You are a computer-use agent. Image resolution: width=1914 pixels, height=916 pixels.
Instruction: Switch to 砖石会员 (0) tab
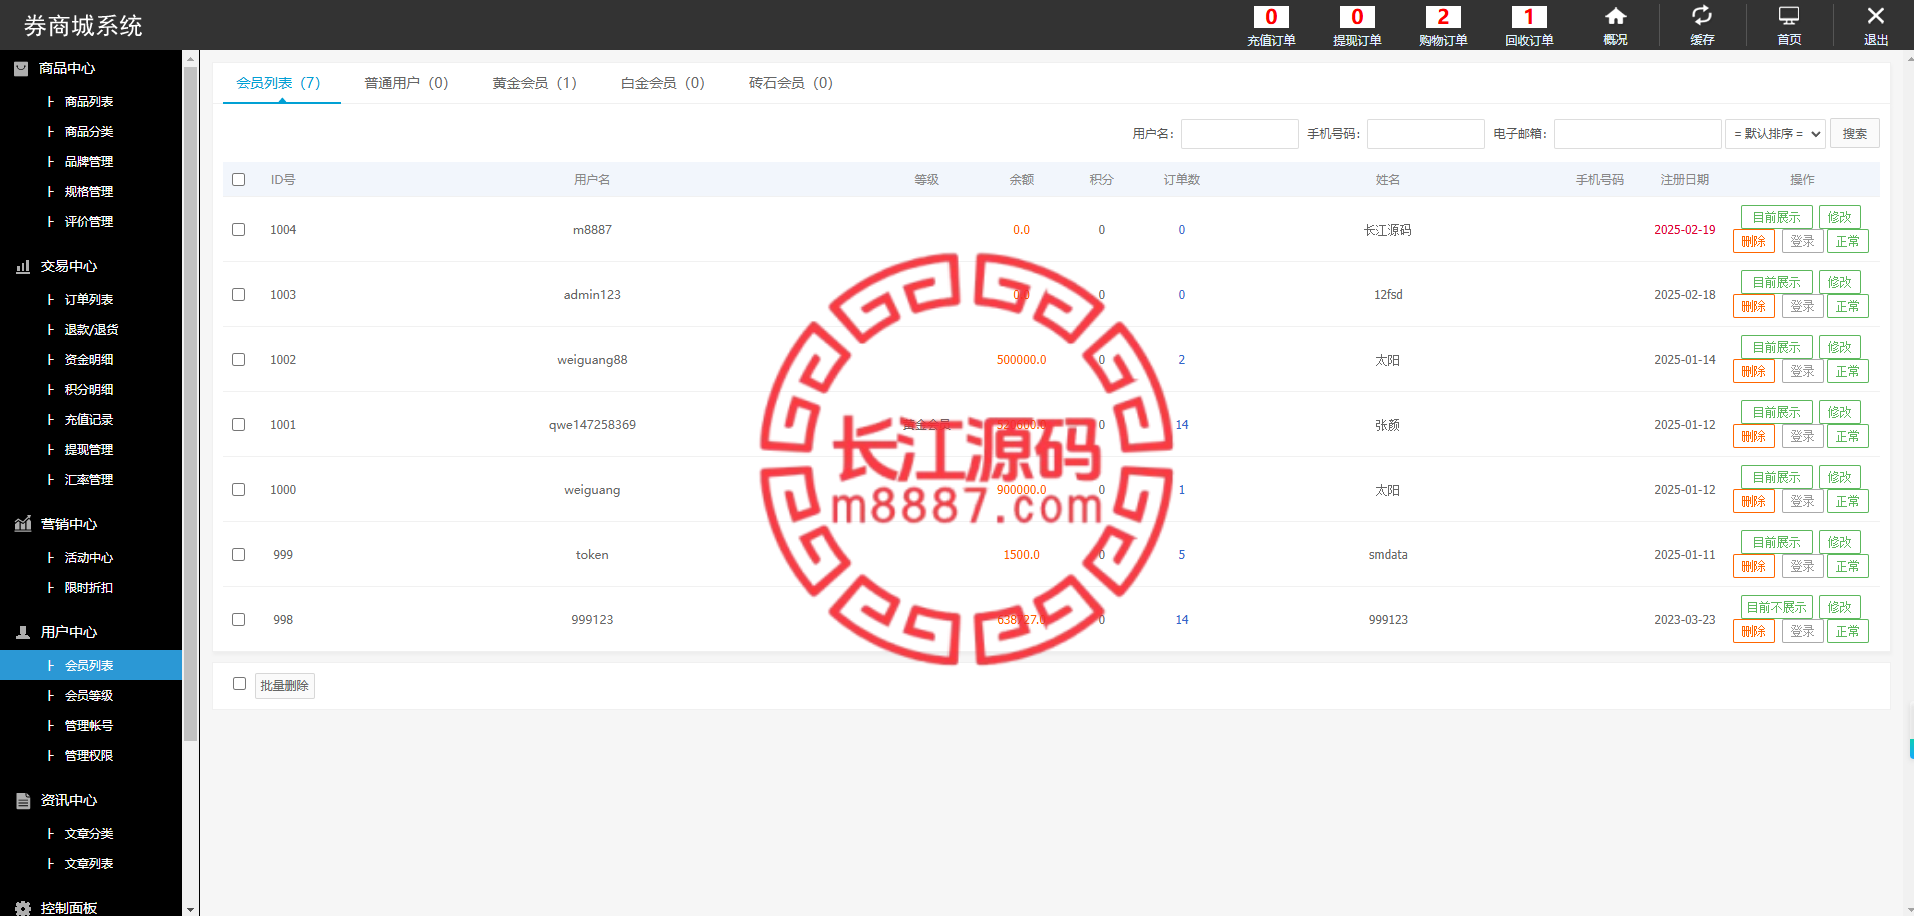[790, 83]
